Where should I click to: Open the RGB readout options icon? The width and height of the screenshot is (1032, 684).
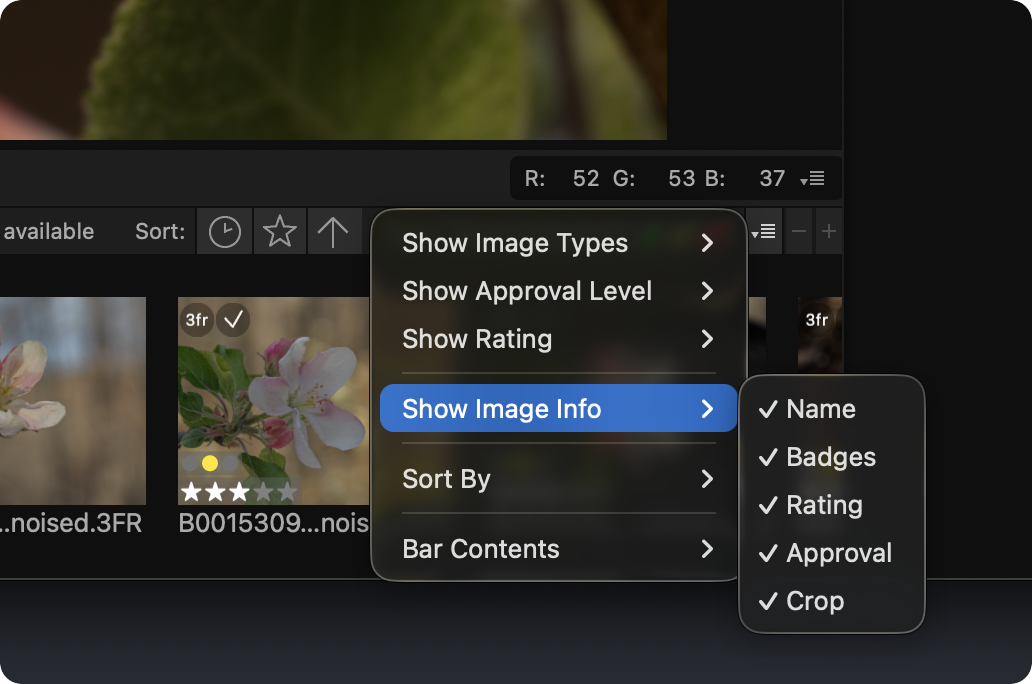point(812,178)
